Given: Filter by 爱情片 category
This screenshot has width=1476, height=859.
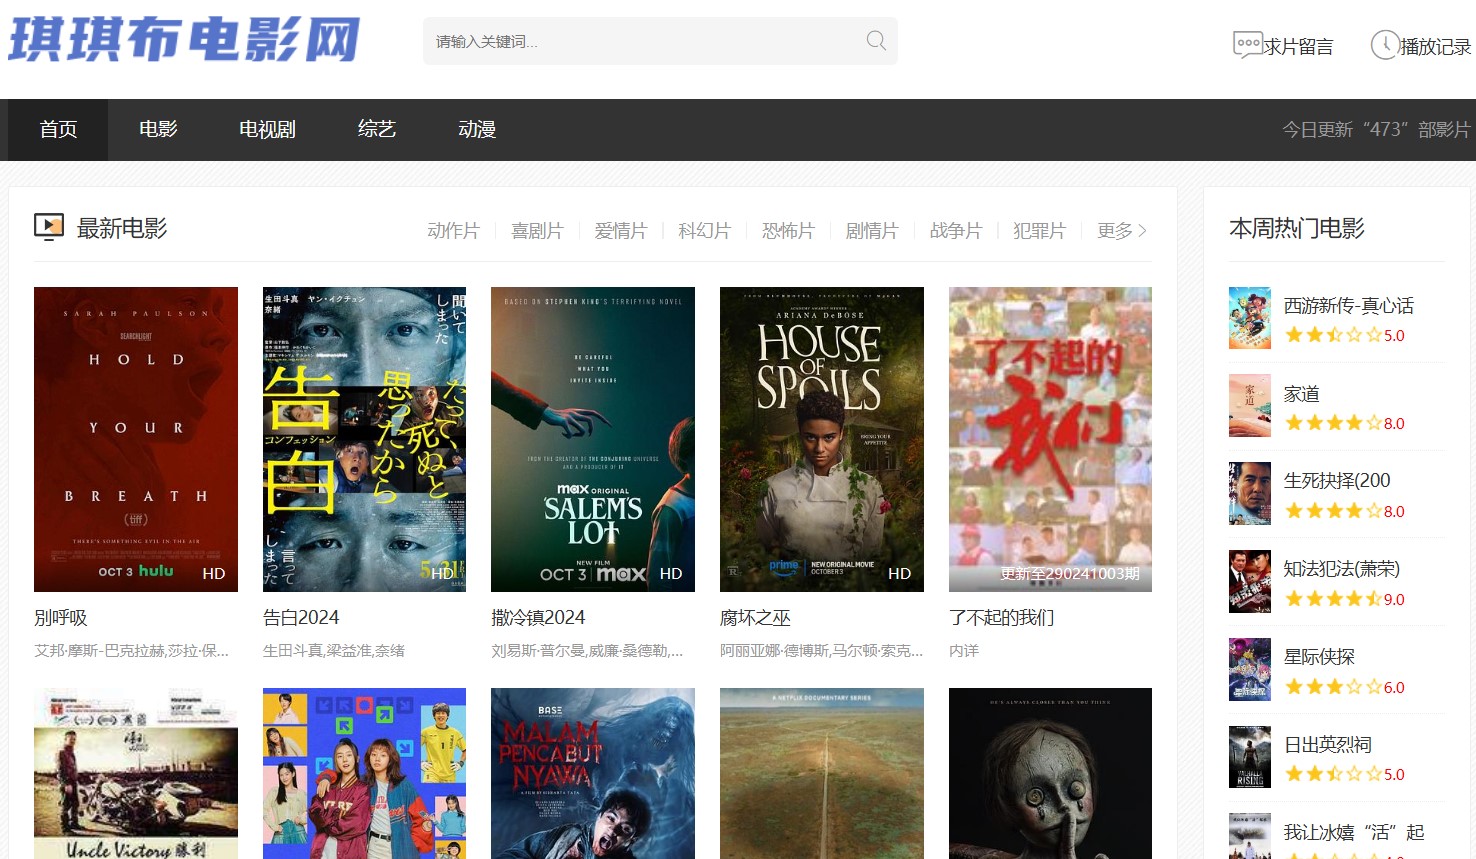Looking at the screenshot, I should coord(620,231).
